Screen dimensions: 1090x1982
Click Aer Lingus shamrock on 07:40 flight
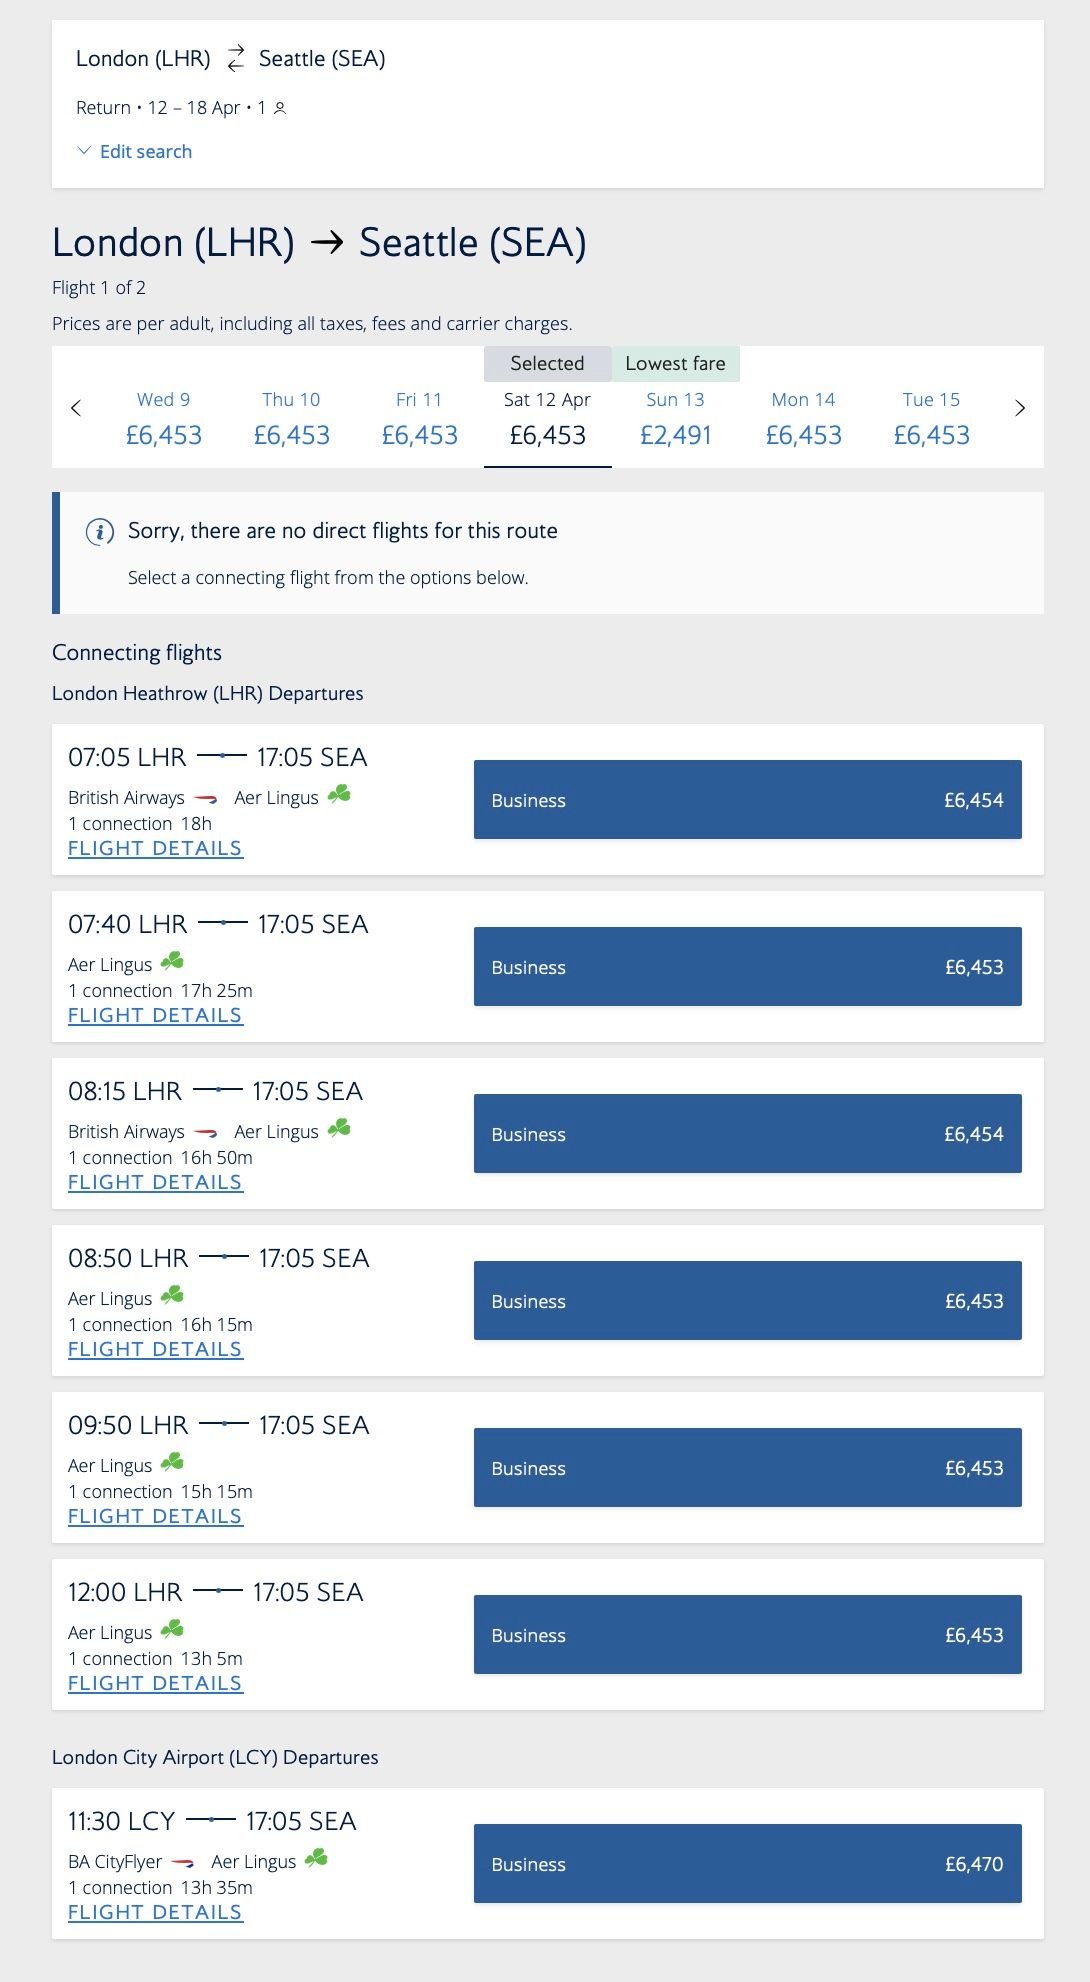pos(172,962)
